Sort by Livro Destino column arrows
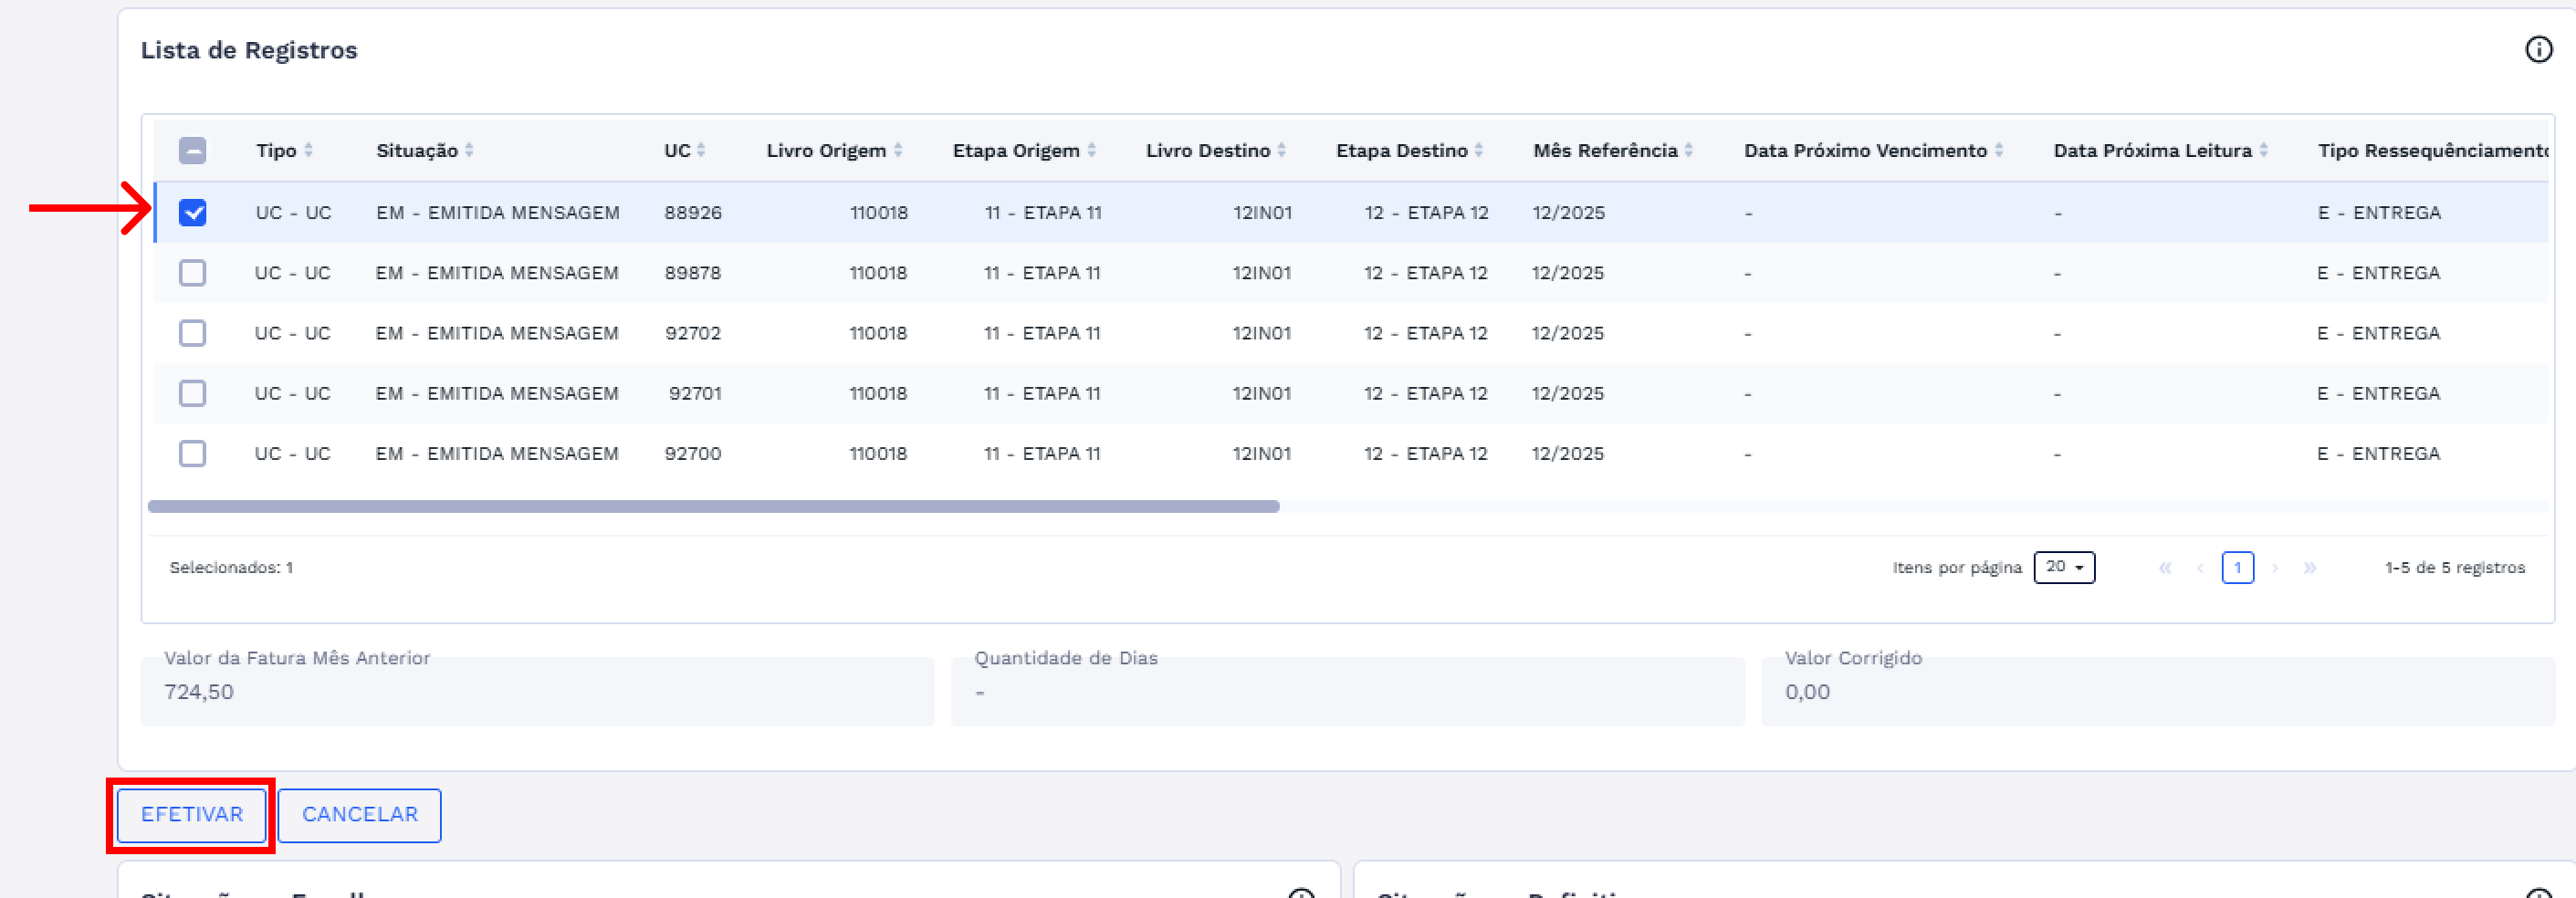This screenshot has width=2576, height=898. point(1281,150)
